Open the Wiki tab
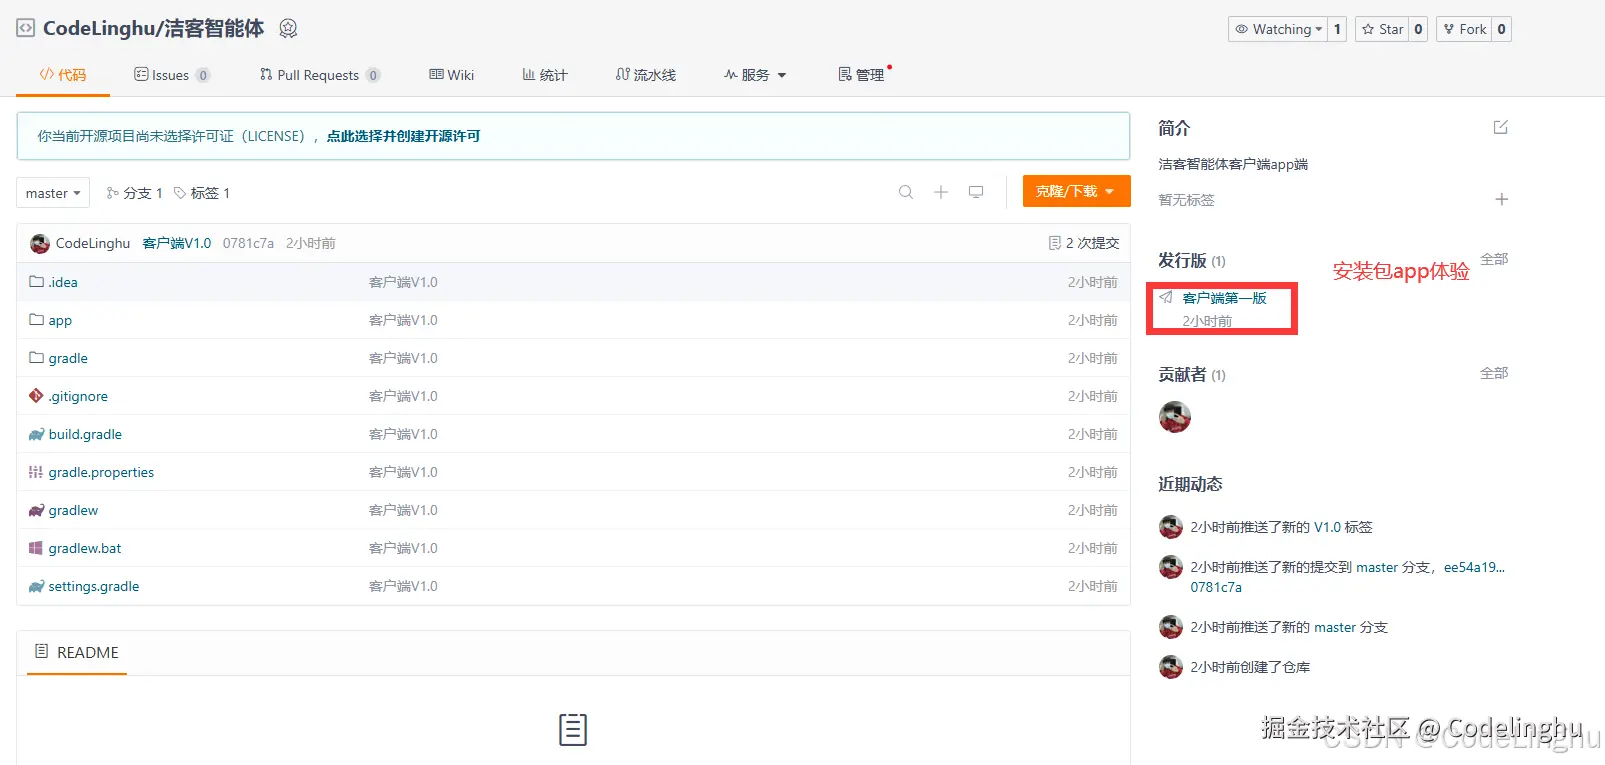Viewport: 1605px width, 765px height. [x=451, y=75]
